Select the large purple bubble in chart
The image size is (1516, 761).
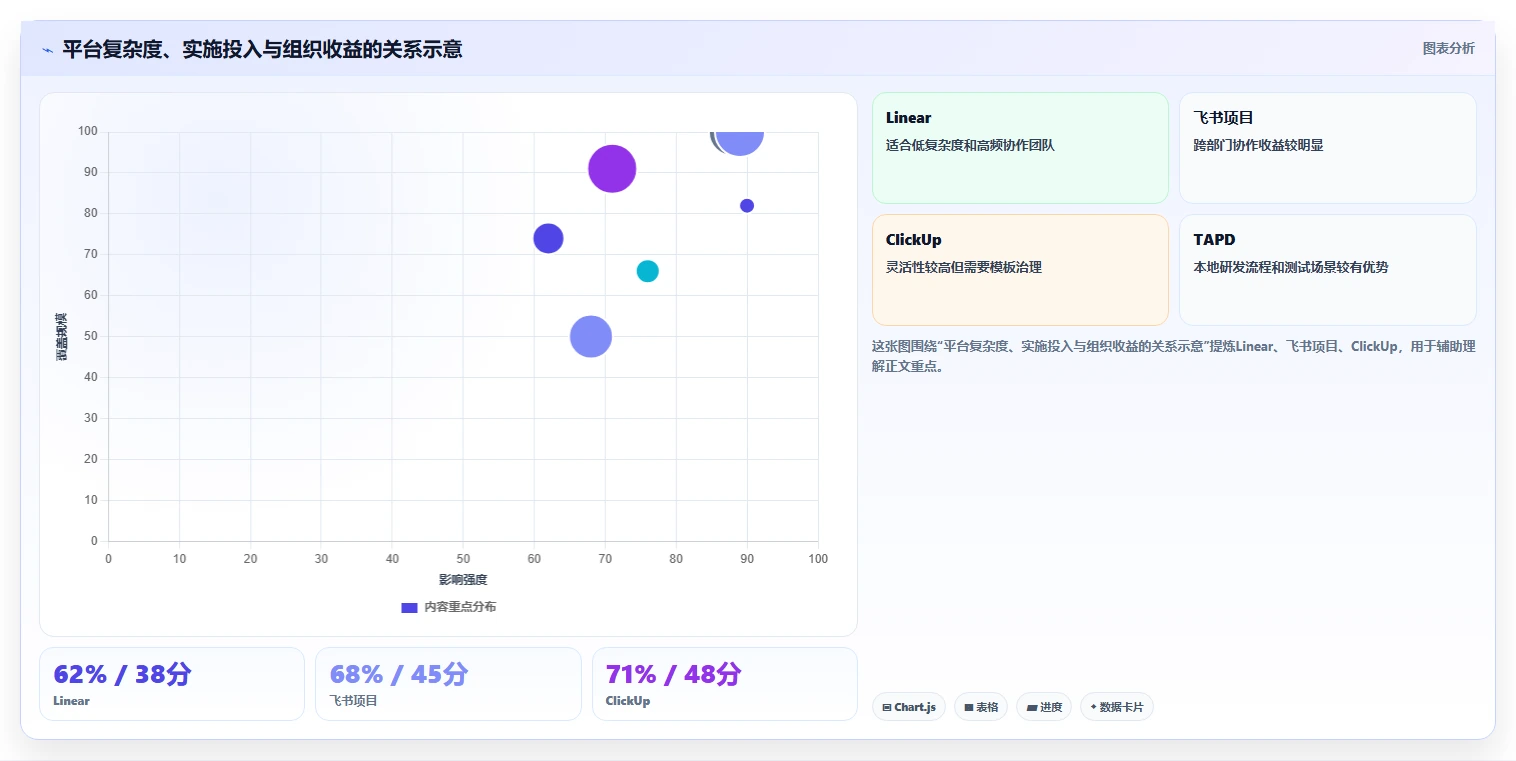[612, 168]
